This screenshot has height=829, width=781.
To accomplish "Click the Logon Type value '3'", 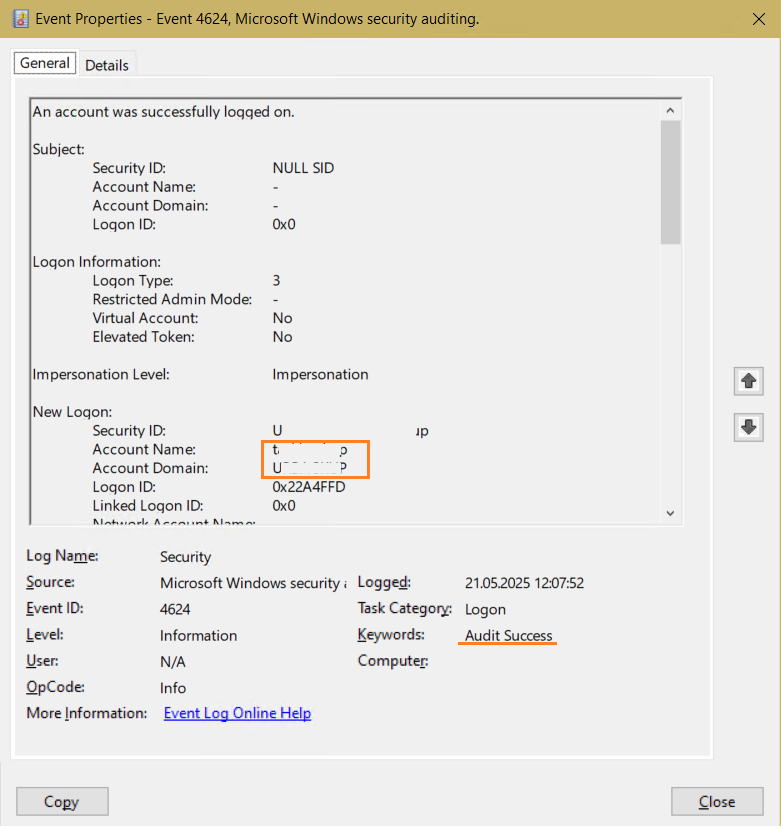I will (x=277, y=281).
